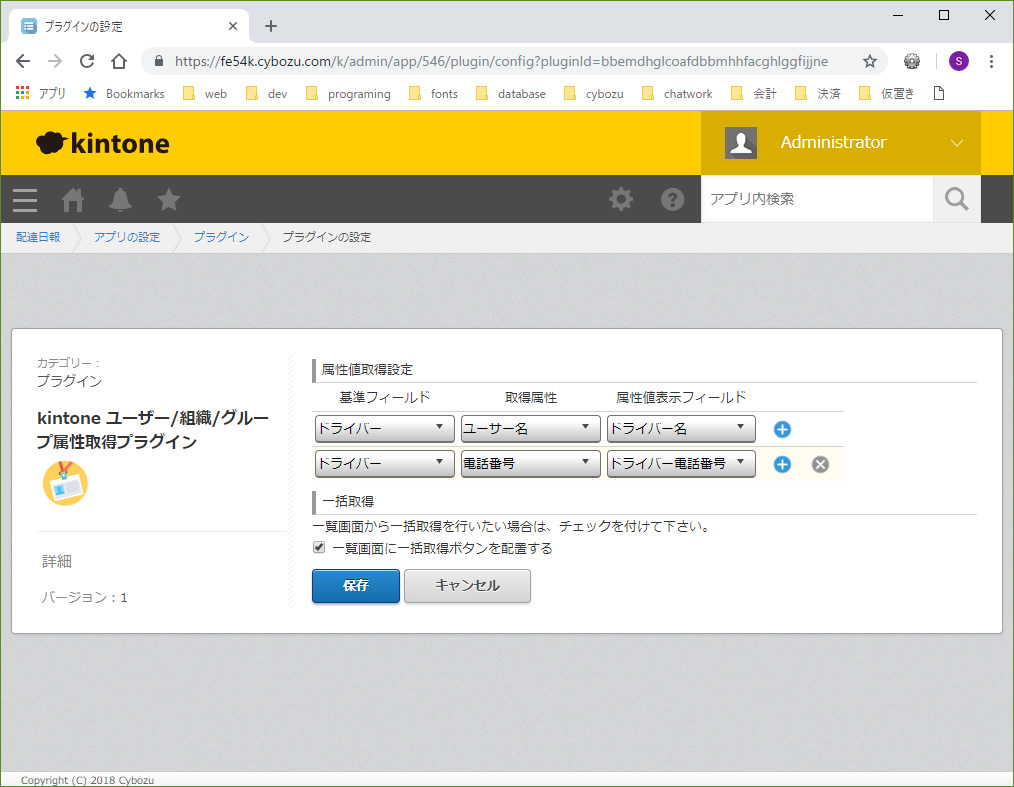Open the programing bookmarks folder
Viewport: 1014px width, 787px height.
coord(349,94)
